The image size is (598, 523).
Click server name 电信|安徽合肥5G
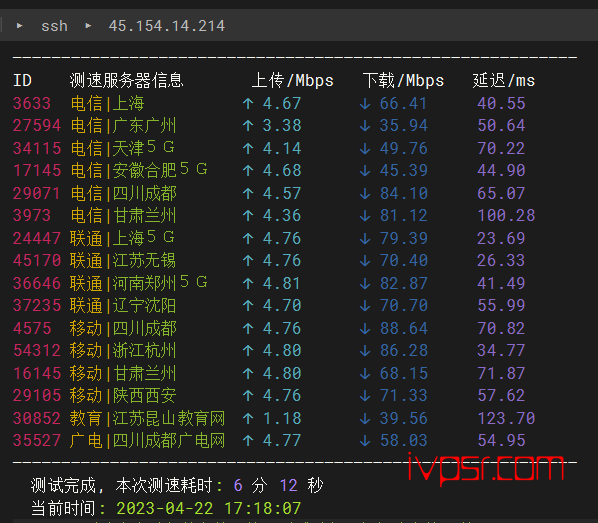tap(139, 170)
